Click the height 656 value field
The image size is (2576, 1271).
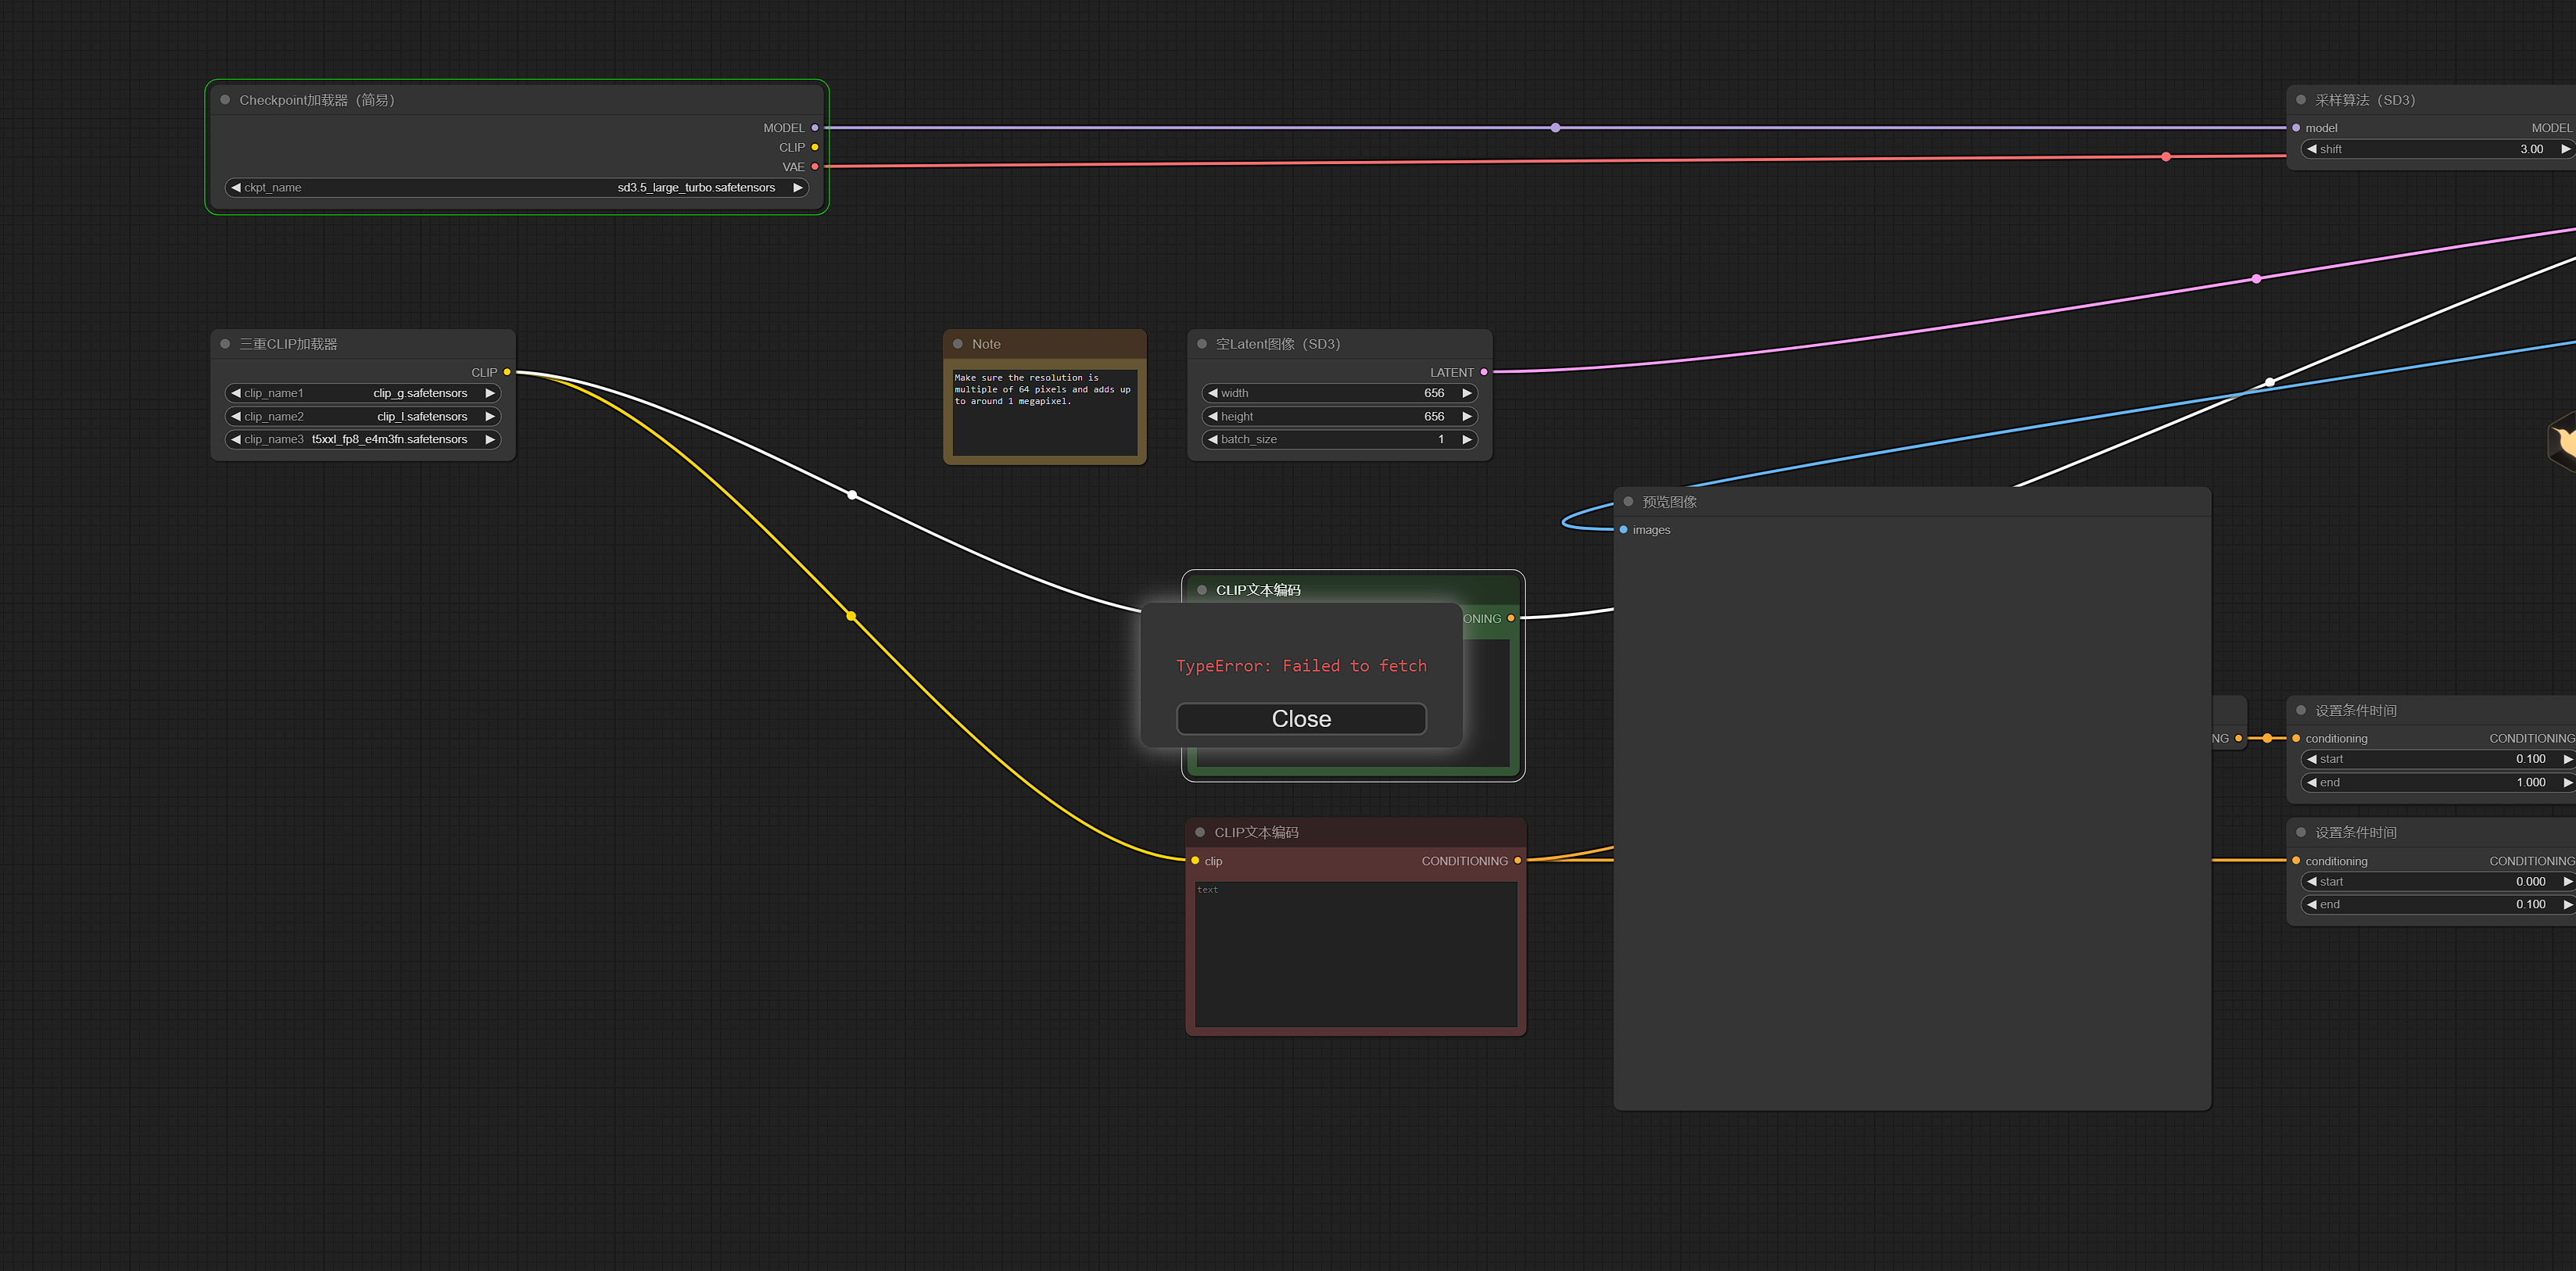[x=1339, y=416]
